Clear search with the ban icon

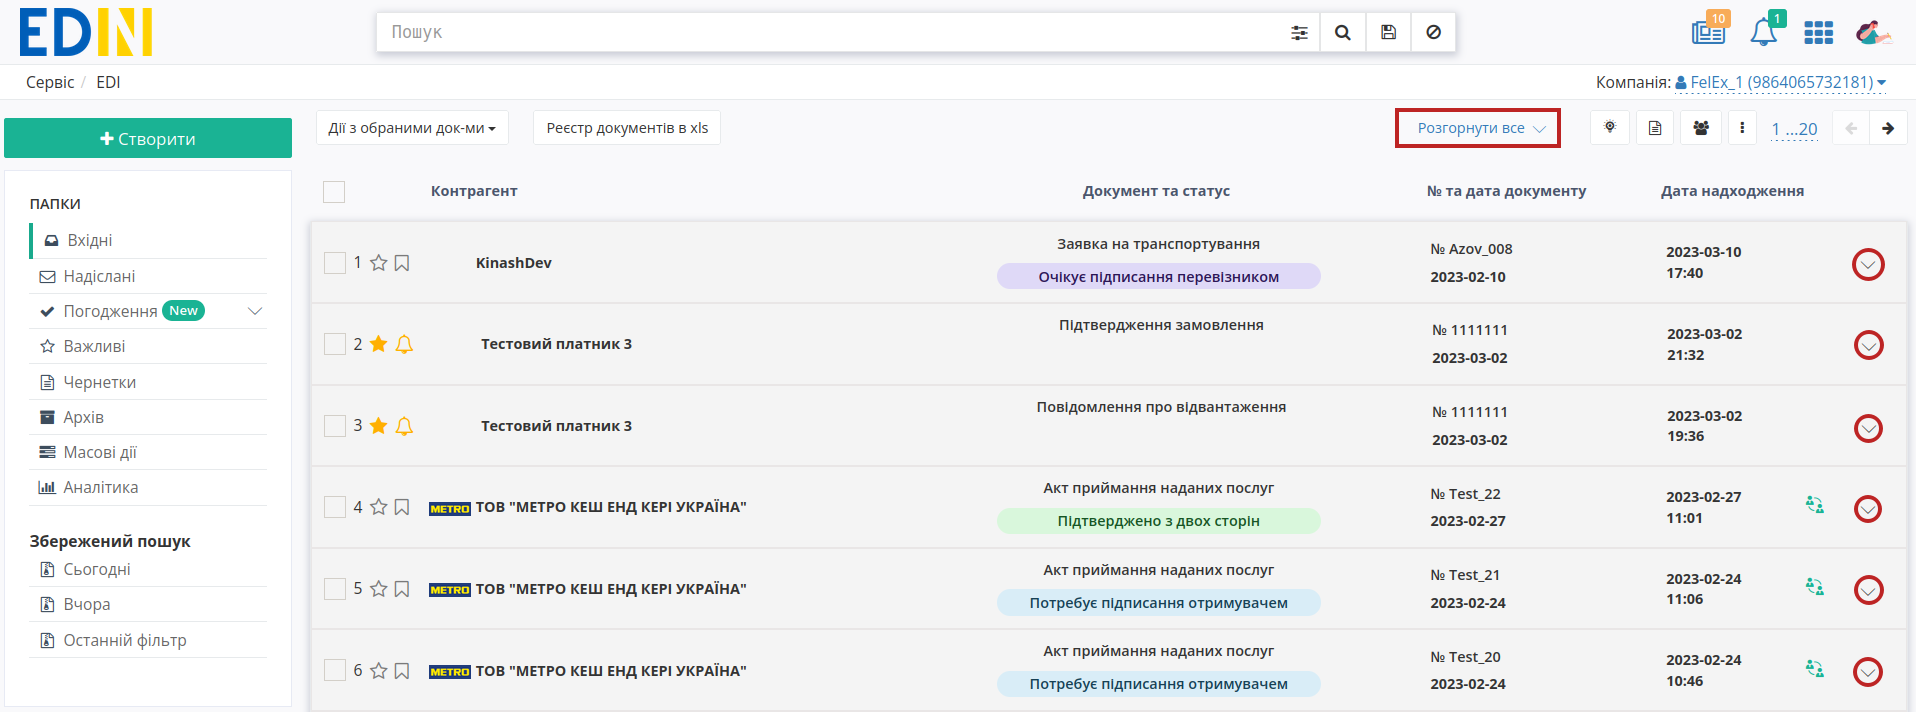1433,33
